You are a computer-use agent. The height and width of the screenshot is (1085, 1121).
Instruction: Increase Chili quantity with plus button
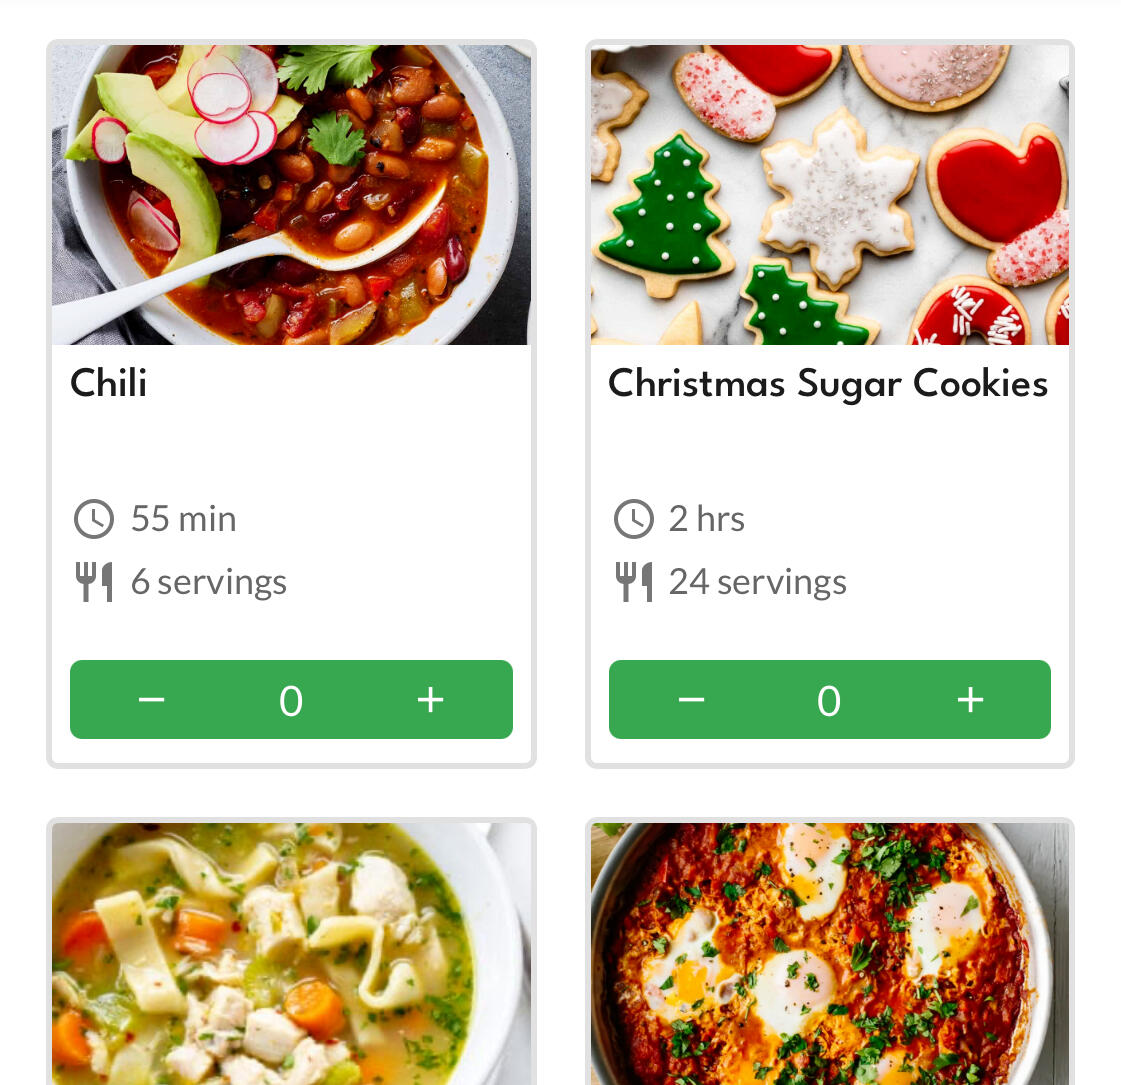point(430,700)
